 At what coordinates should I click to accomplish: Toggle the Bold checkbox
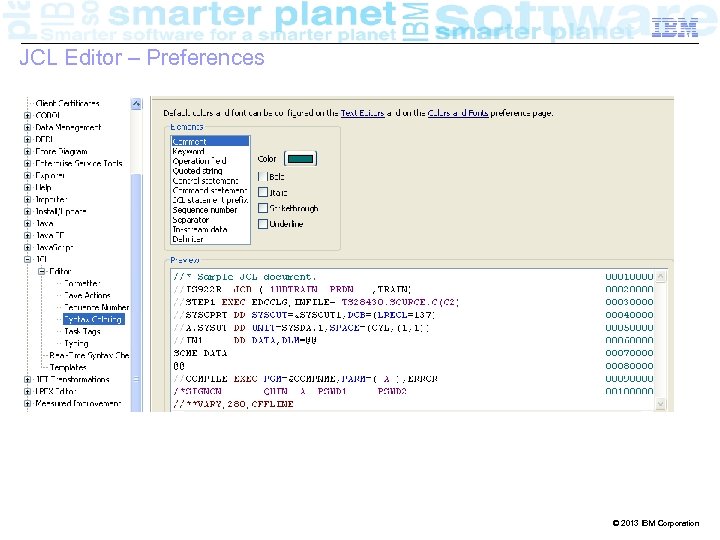coord(263,176)
